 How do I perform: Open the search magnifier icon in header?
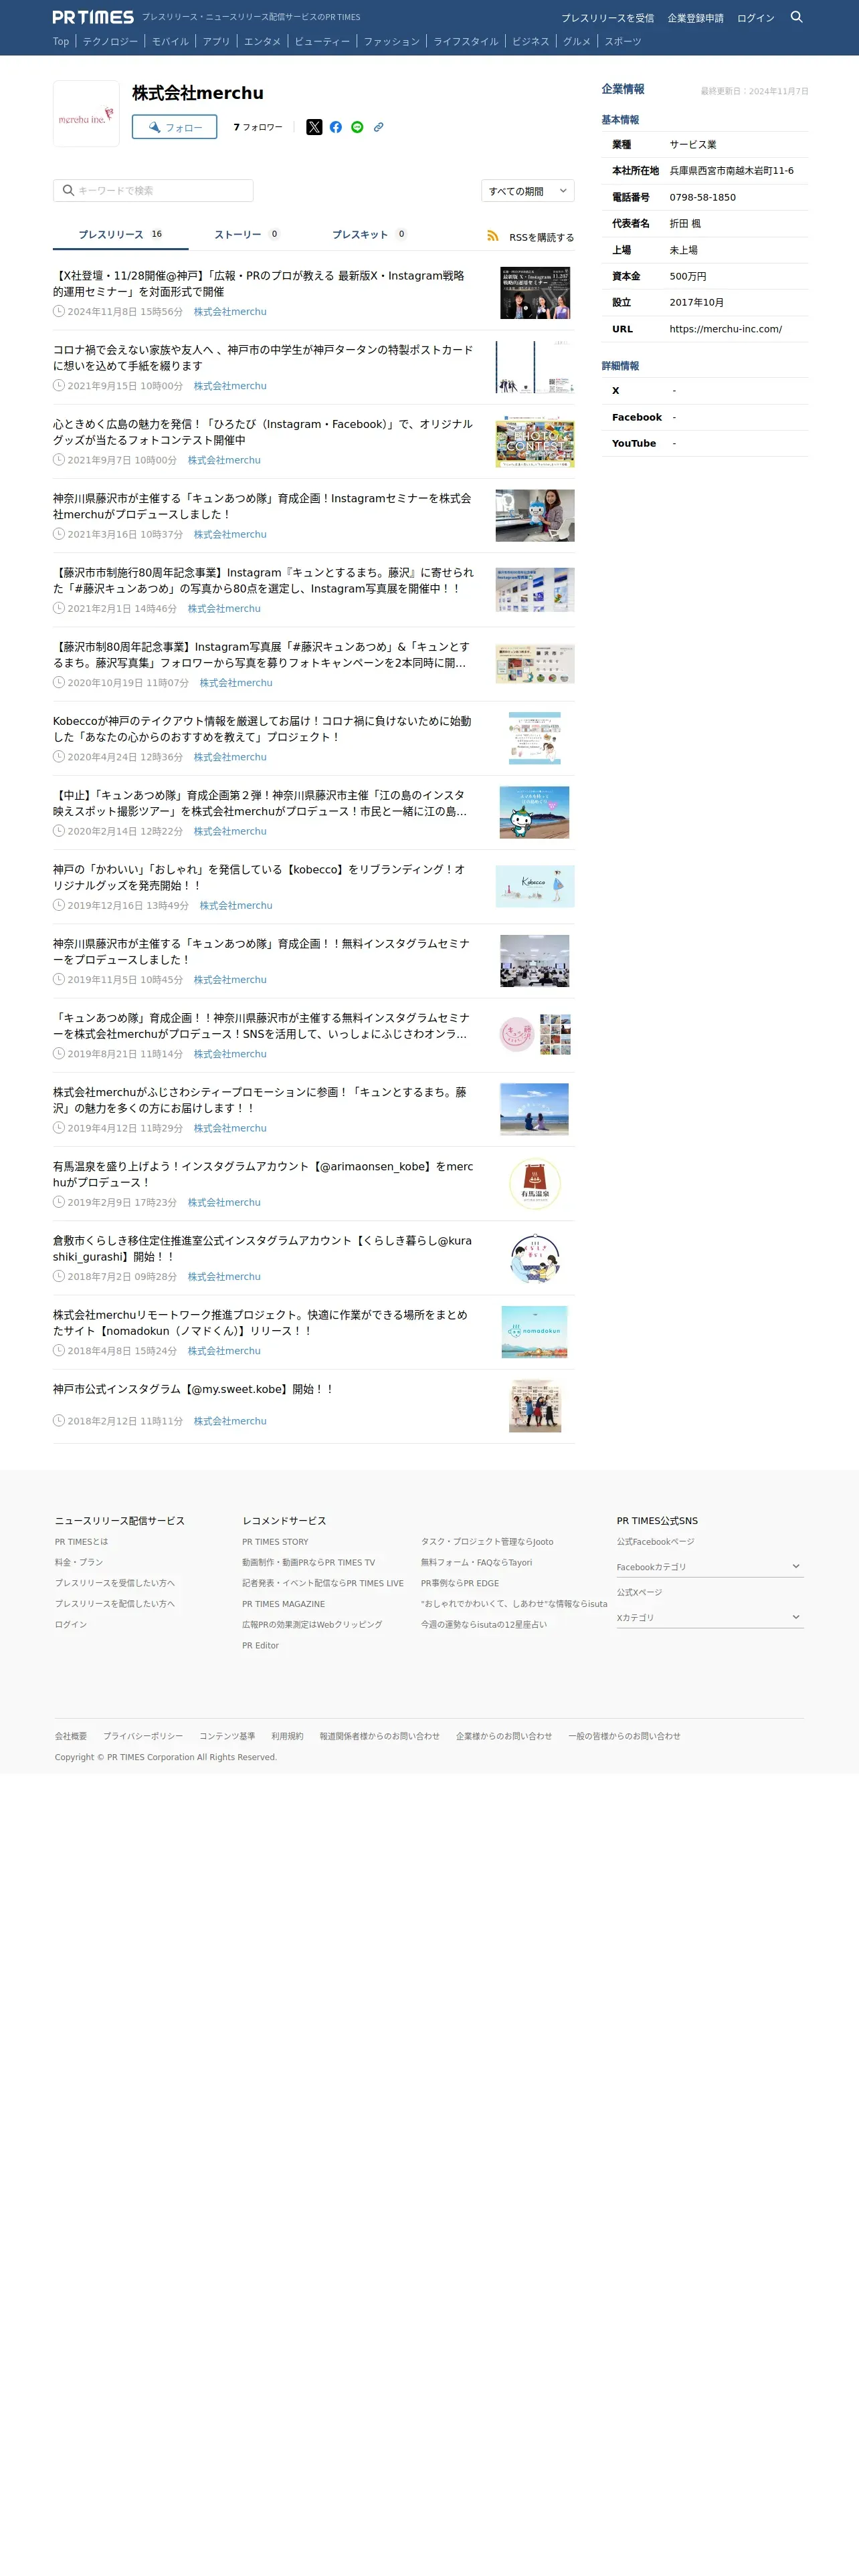tap(796, 17)
